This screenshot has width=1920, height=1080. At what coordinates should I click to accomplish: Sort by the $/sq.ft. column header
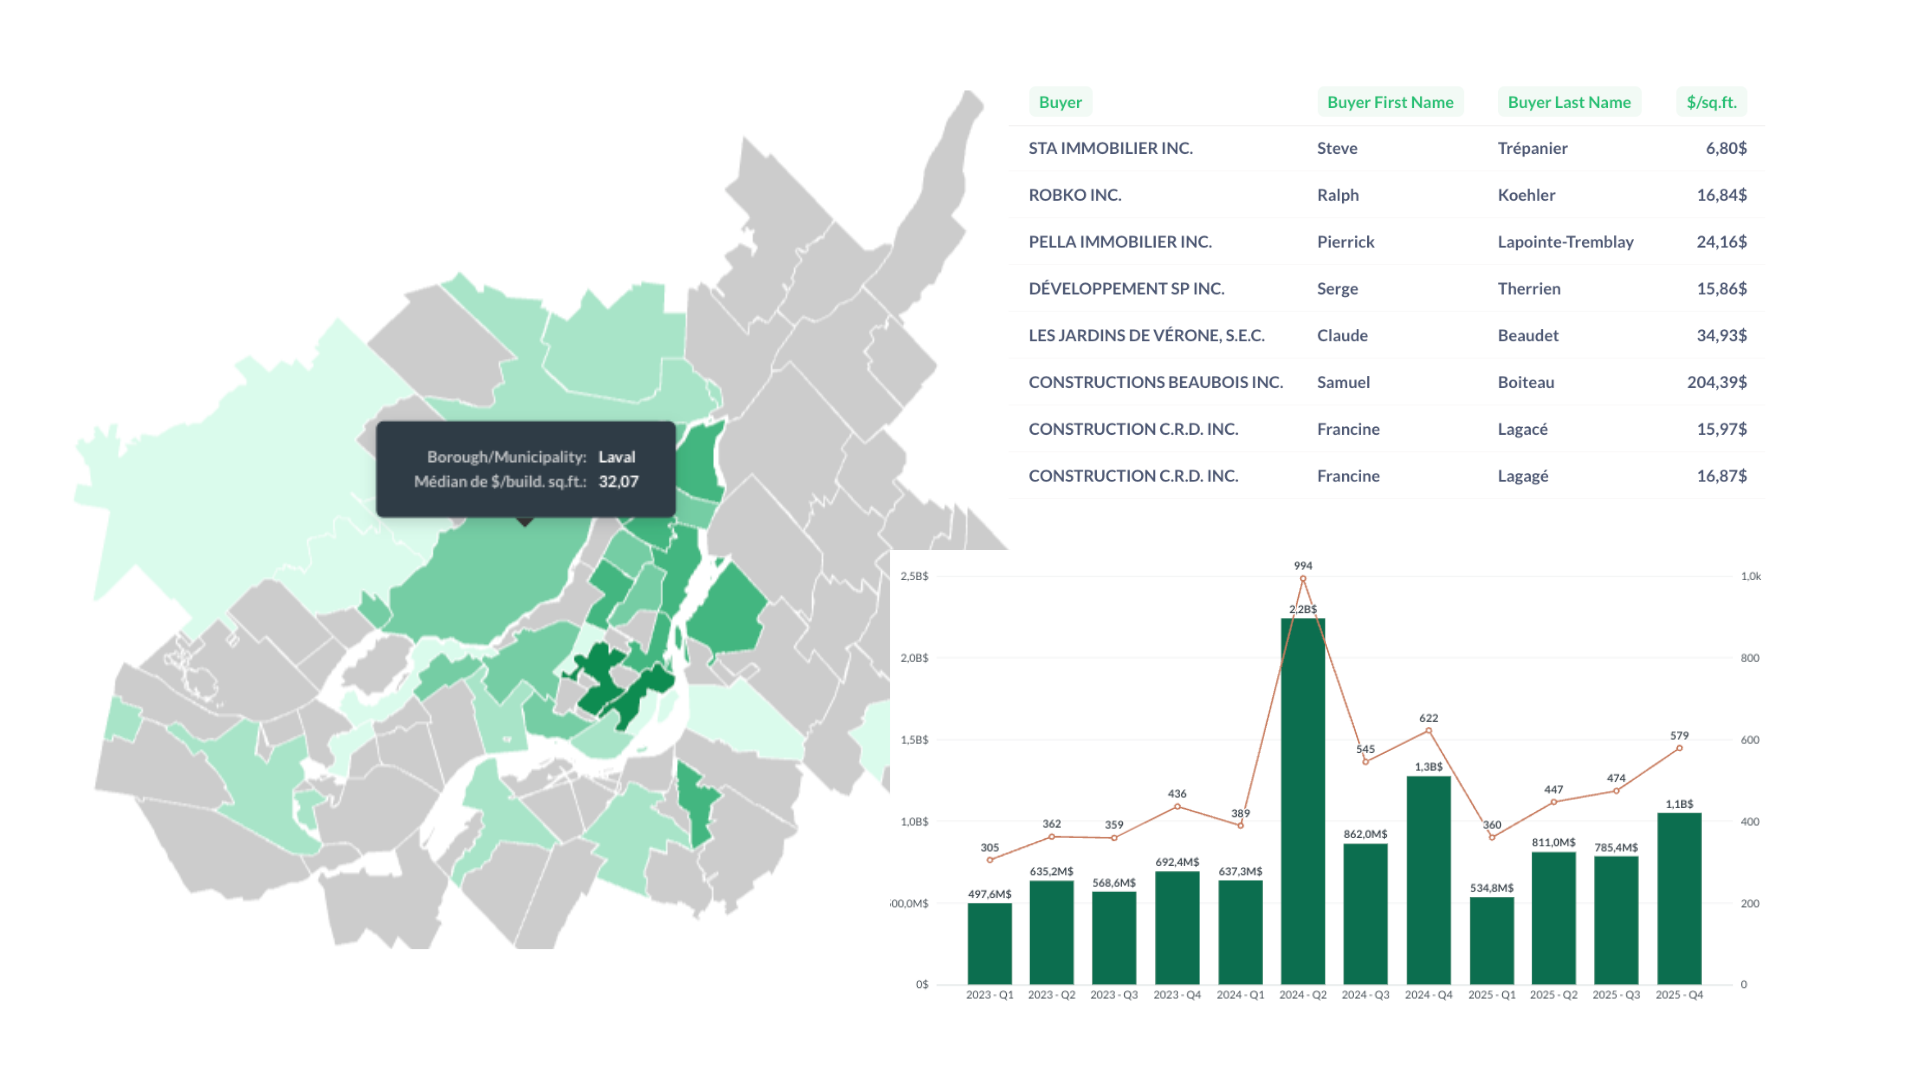click(1711, 102)
